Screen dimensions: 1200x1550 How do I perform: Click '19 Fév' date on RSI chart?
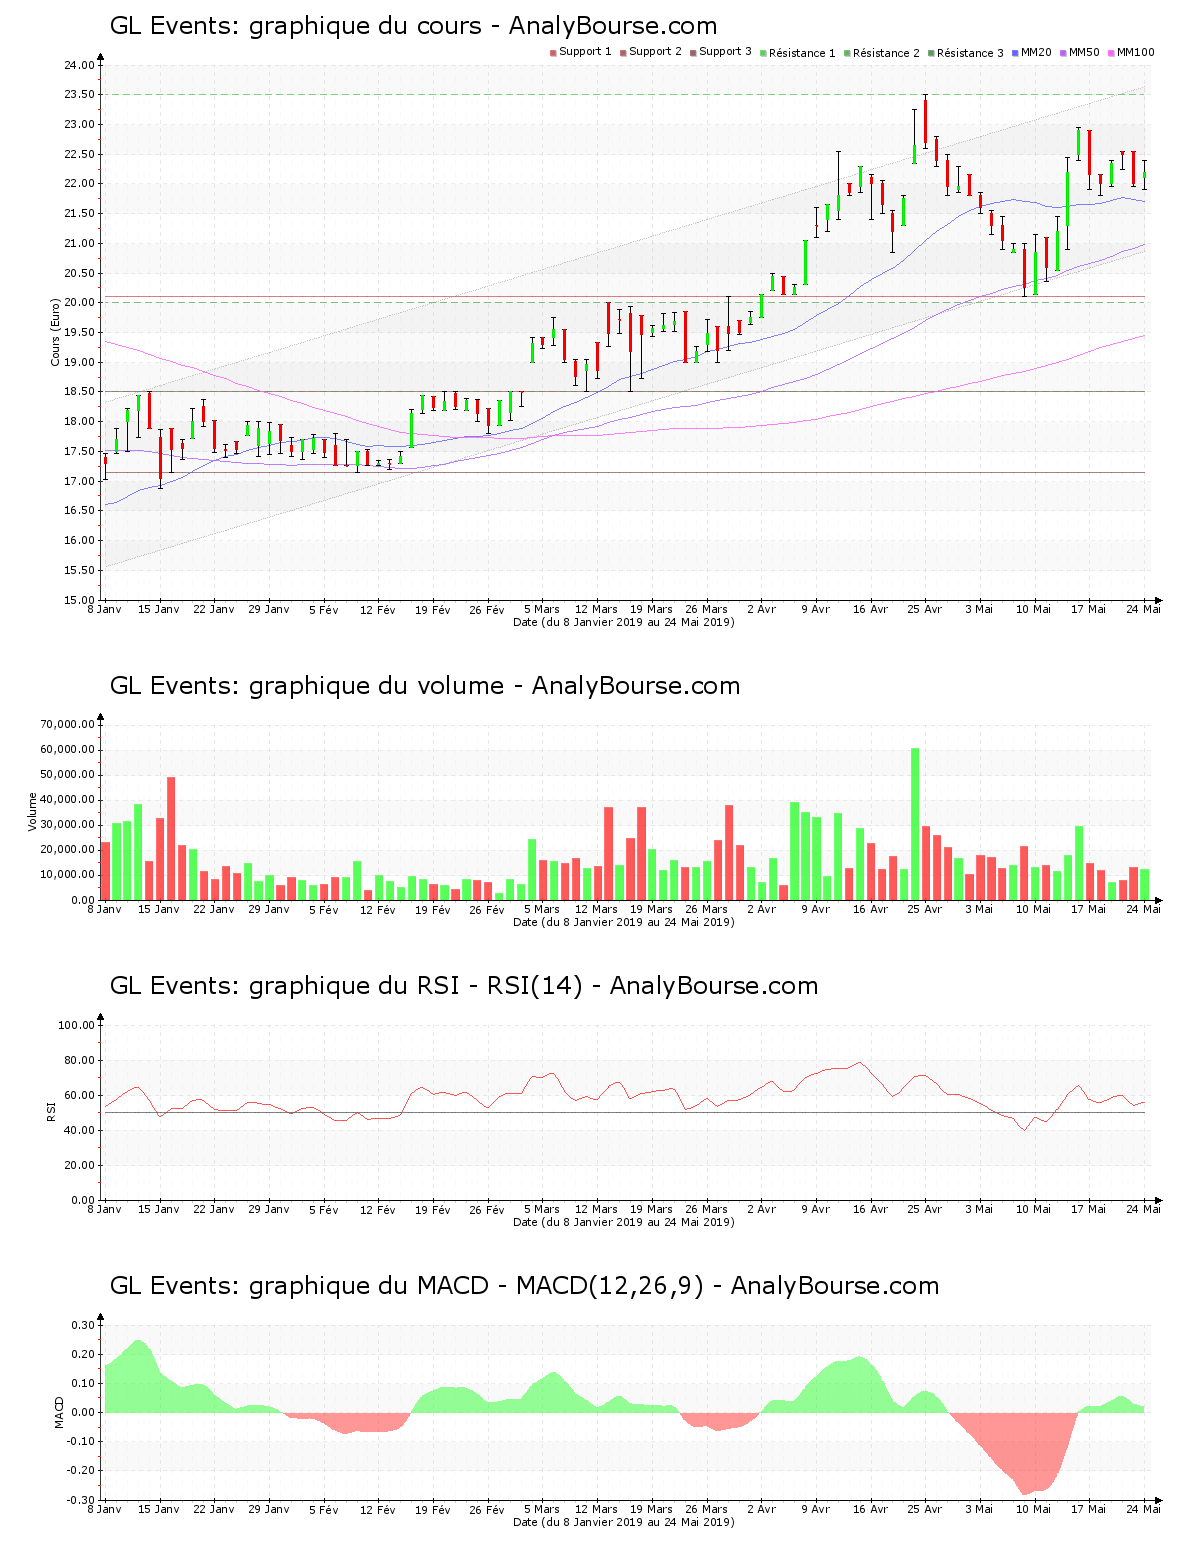click(x=432, y=1209)
